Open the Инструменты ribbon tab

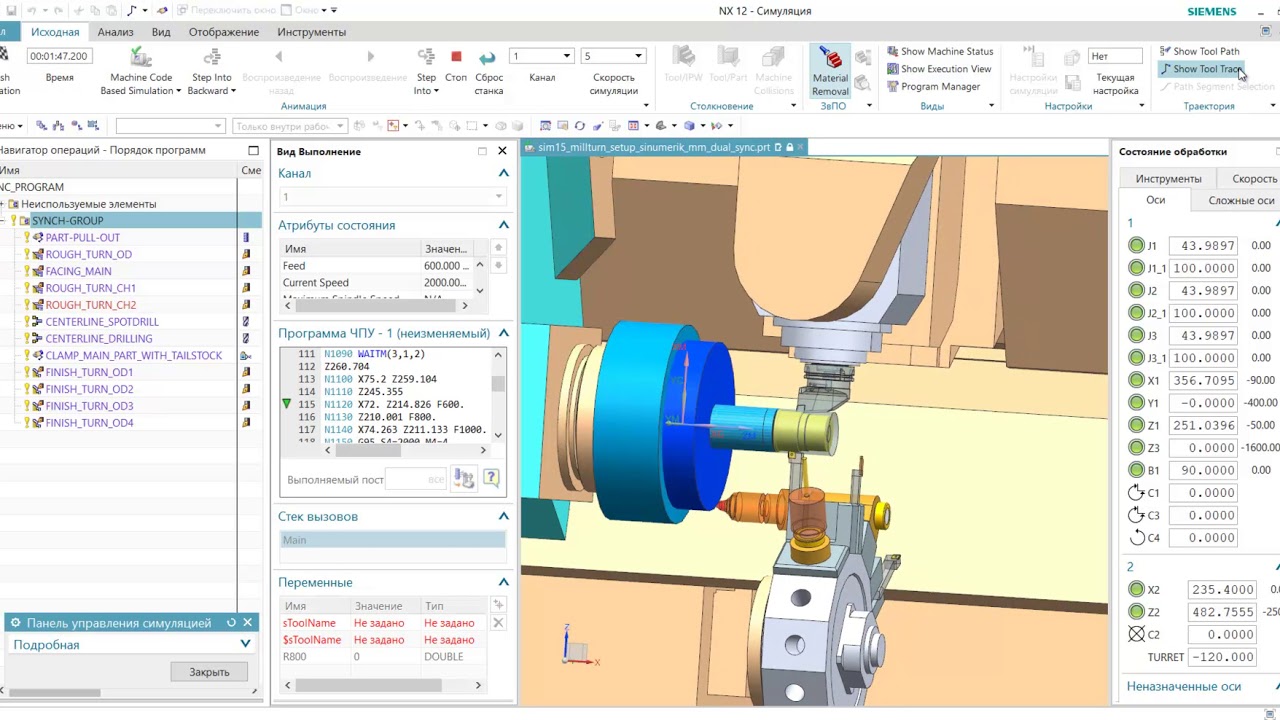[312, 32]
